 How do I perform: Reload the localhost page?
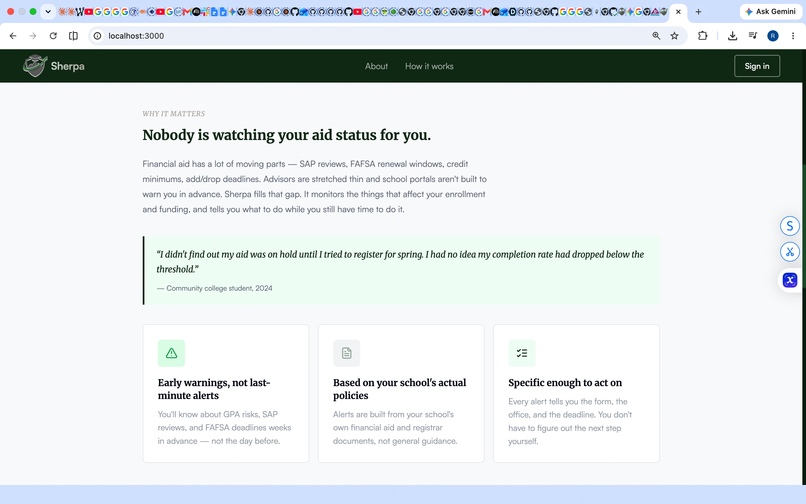tap(53, 36)
